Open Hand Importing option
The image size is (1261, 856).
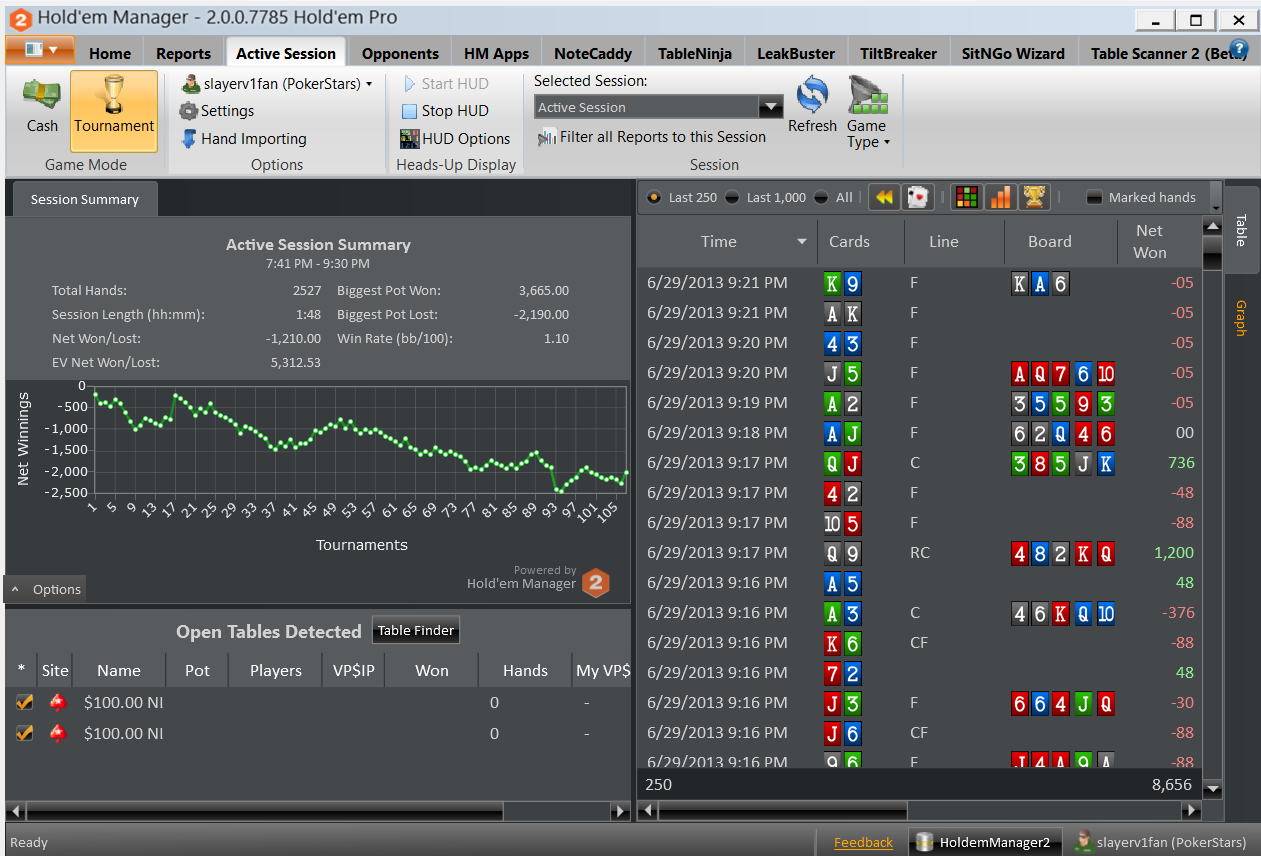[243, 139]
